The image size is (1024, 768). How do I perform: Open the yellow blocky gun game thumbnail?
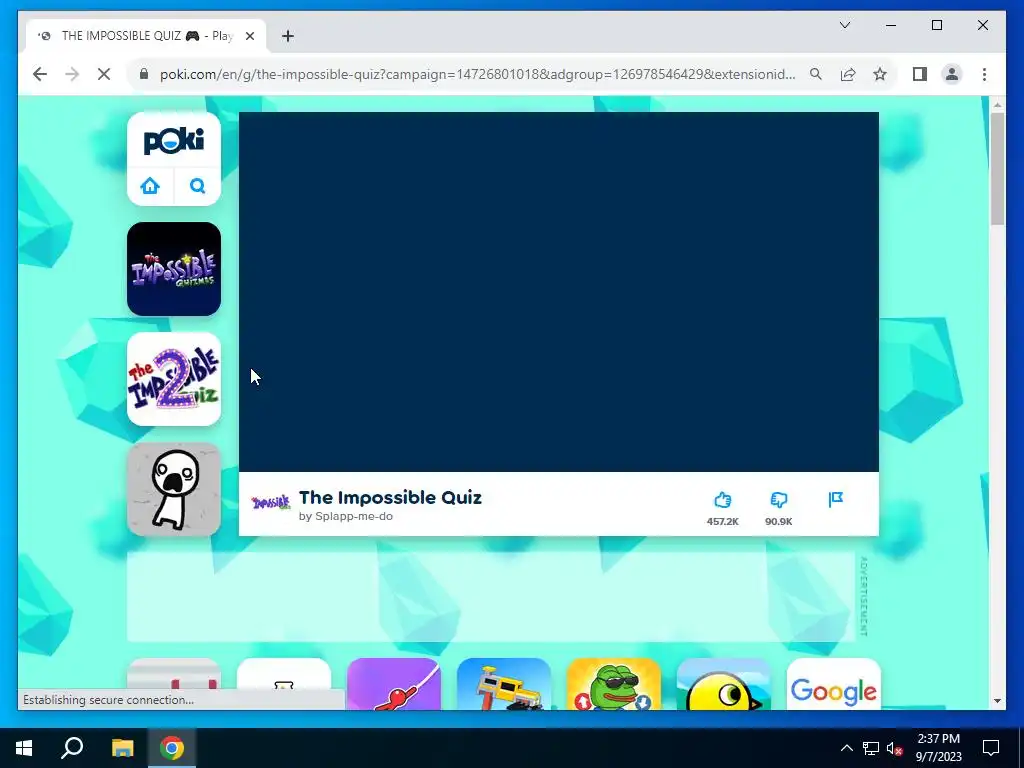coord(504,684)
